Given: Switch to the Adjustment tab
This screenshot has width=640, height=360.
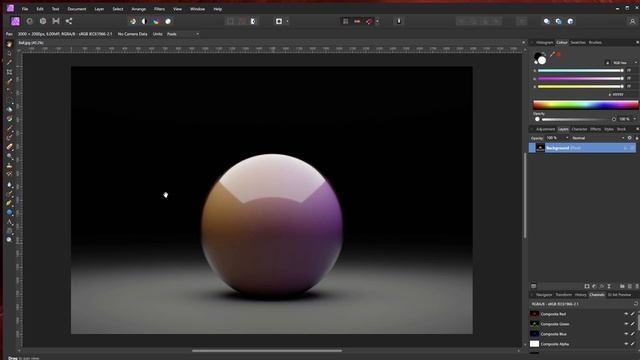Looking at the screenshot, I should point(545,129).
